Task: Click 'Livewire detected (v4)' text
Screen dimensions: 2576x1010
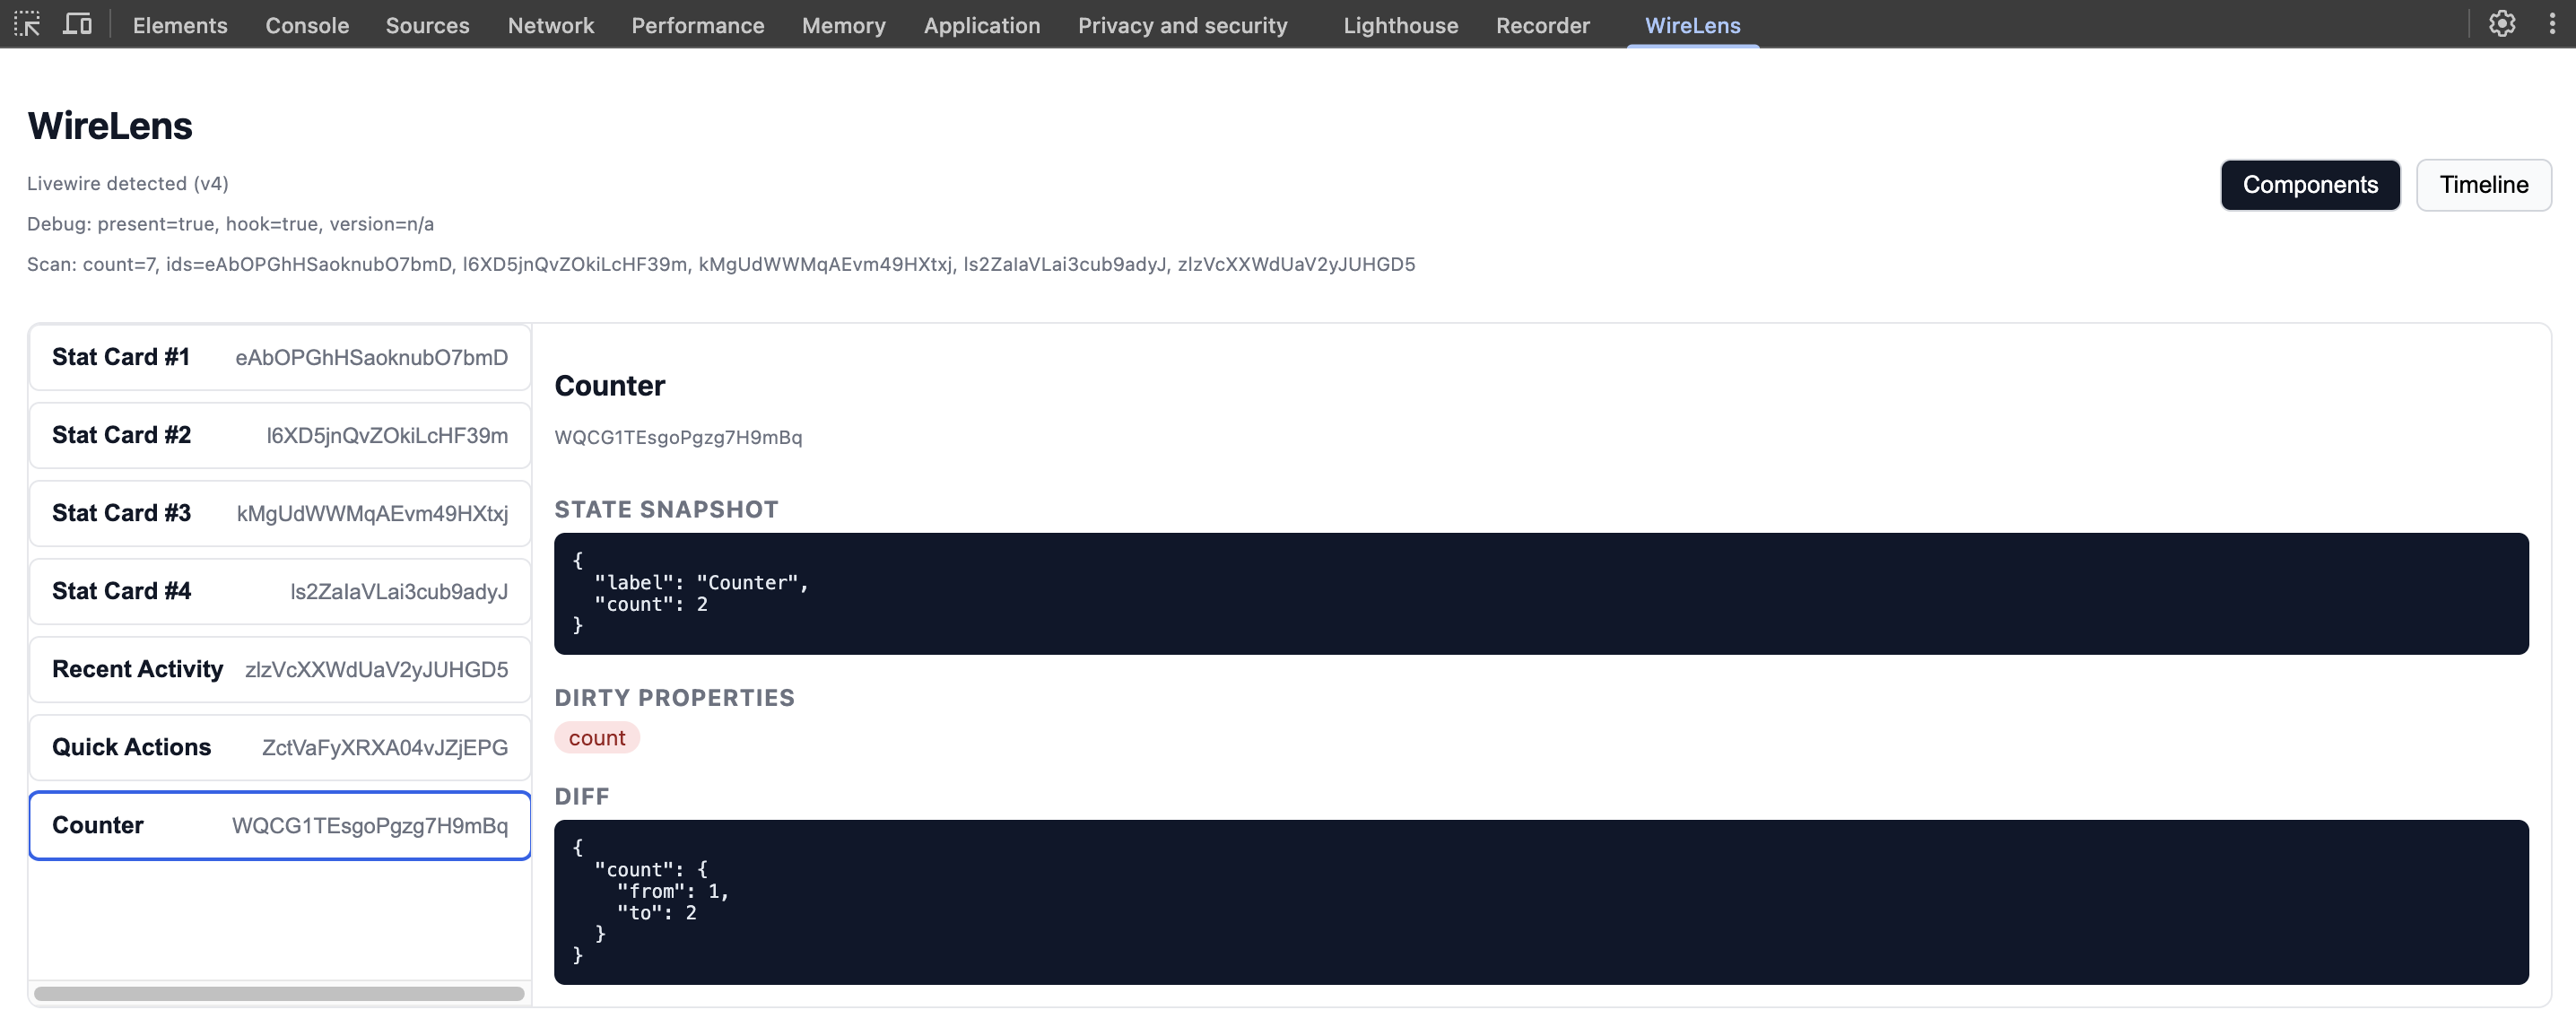Action: point(128,183)
